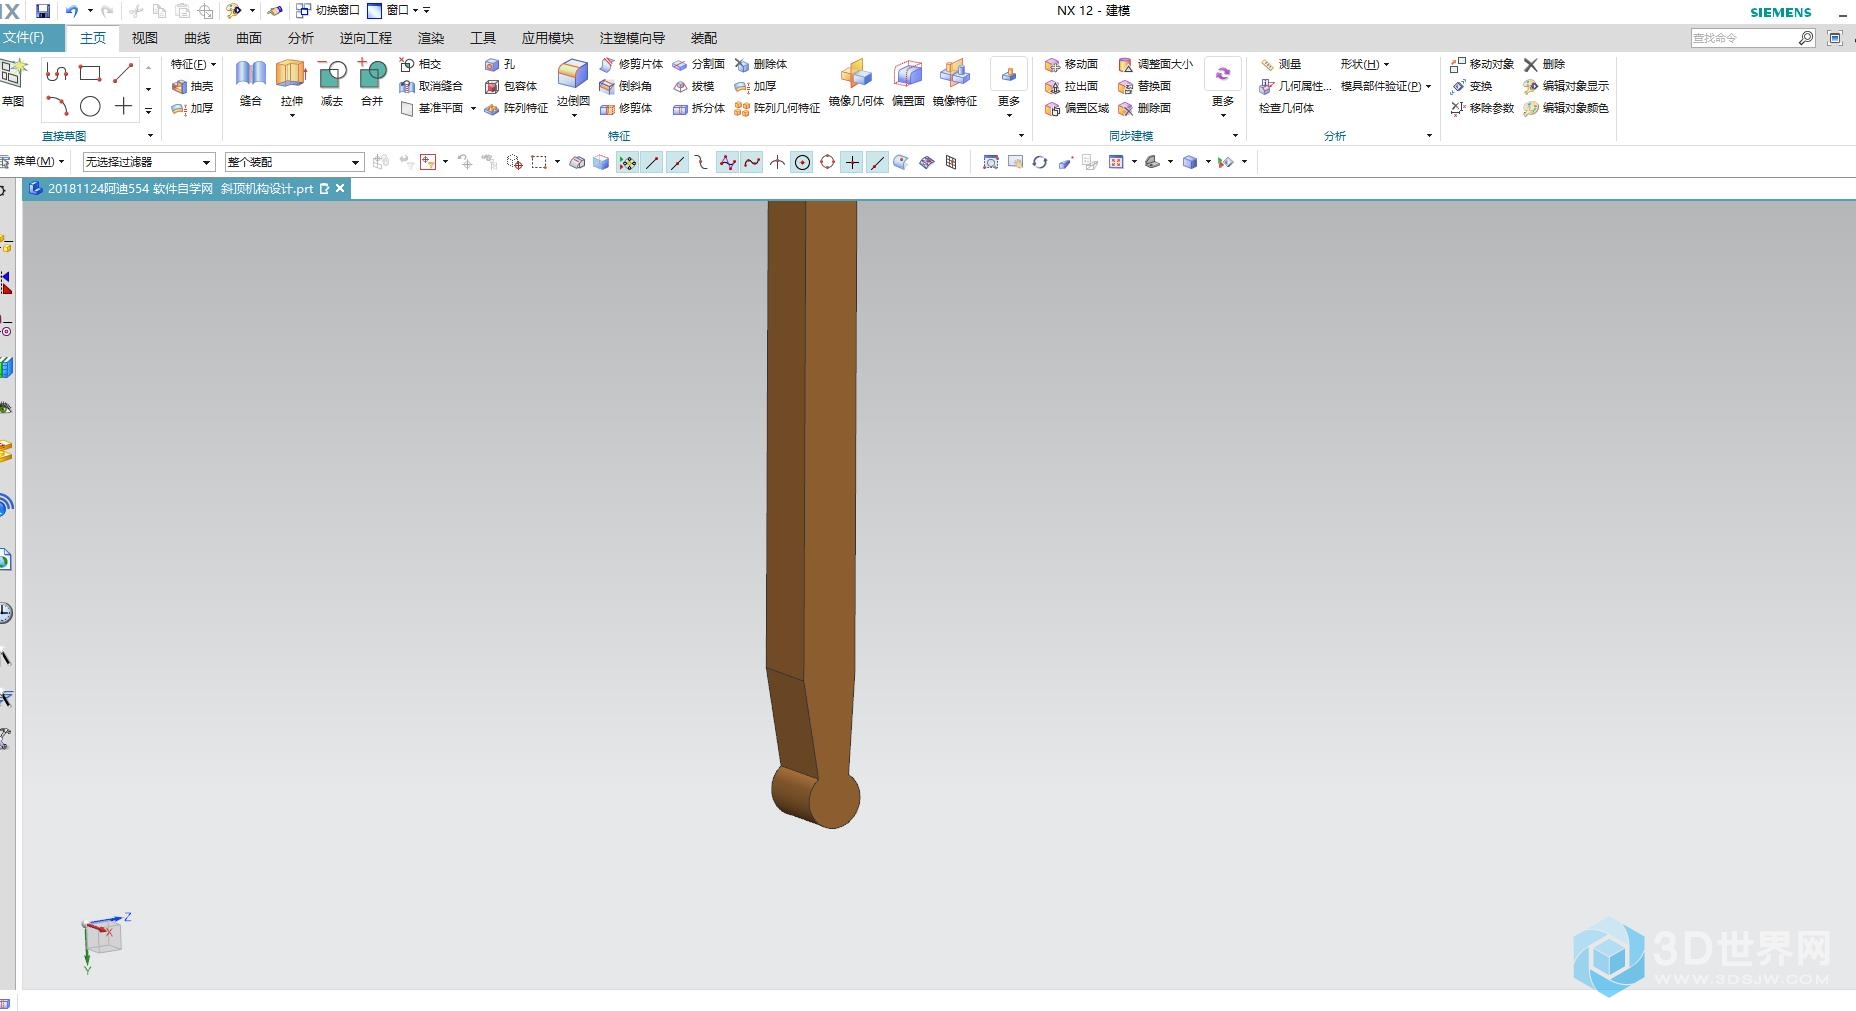Select the Rectangle sketch tool

coord(90,73)
